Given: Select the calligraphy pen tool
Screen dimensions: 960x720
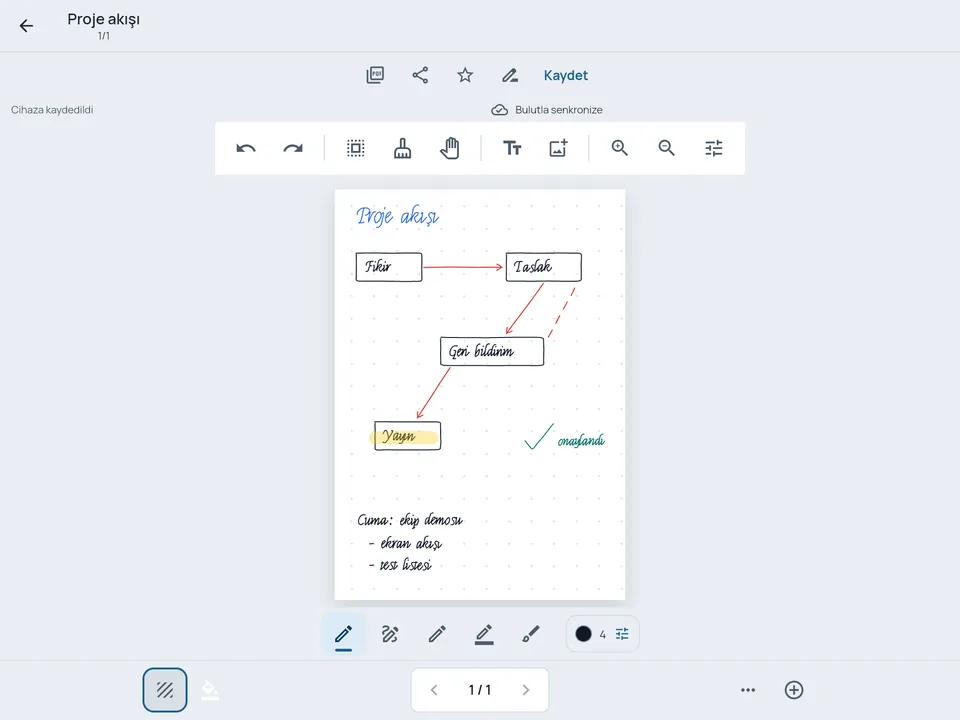Looking at the screenshot, I should tap(390, 634).
